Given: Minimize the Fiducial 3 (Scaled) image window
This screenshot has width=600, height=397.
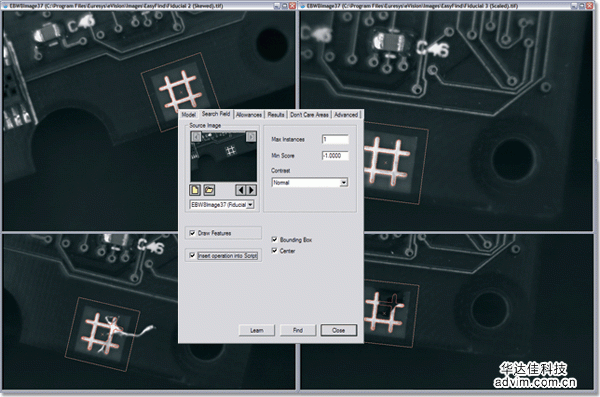Looking at the screenshot, I should point(575,6).
